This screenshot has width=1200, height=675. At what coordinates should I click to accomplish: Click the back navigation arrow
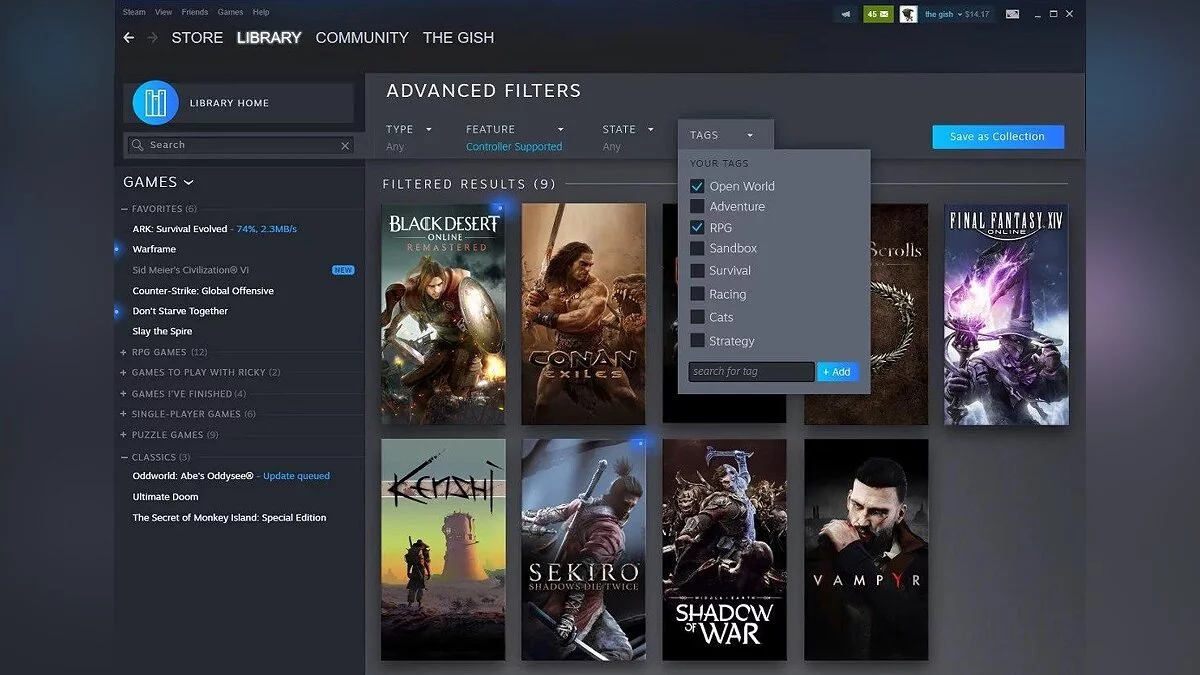pos(129,38)
